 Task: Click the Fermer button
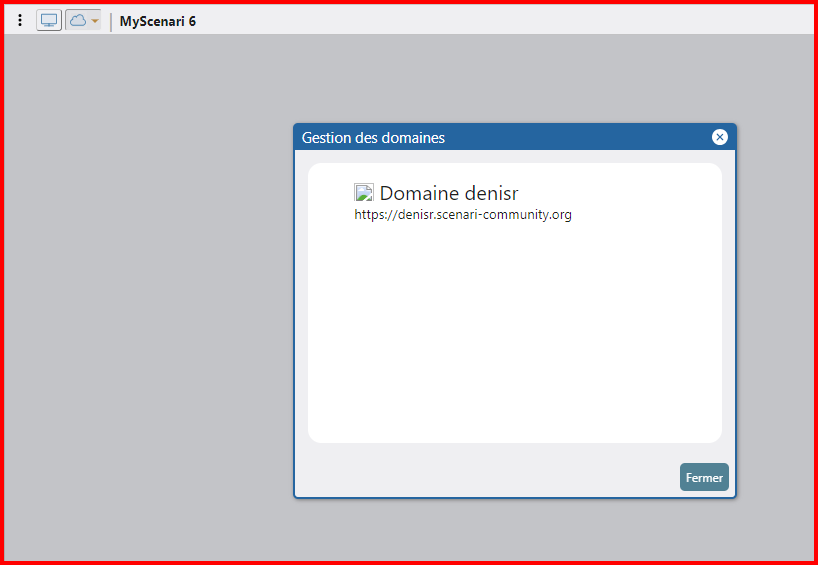pyautogui.click(x=704, y=478)
